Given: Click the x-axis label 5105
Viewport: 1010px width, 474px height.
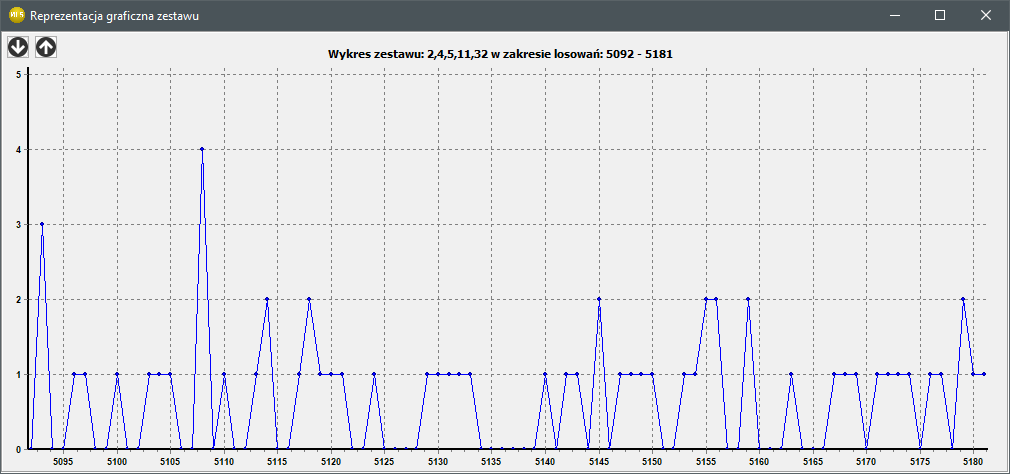Looking at the screenshot, I should [x=170, y=462].
